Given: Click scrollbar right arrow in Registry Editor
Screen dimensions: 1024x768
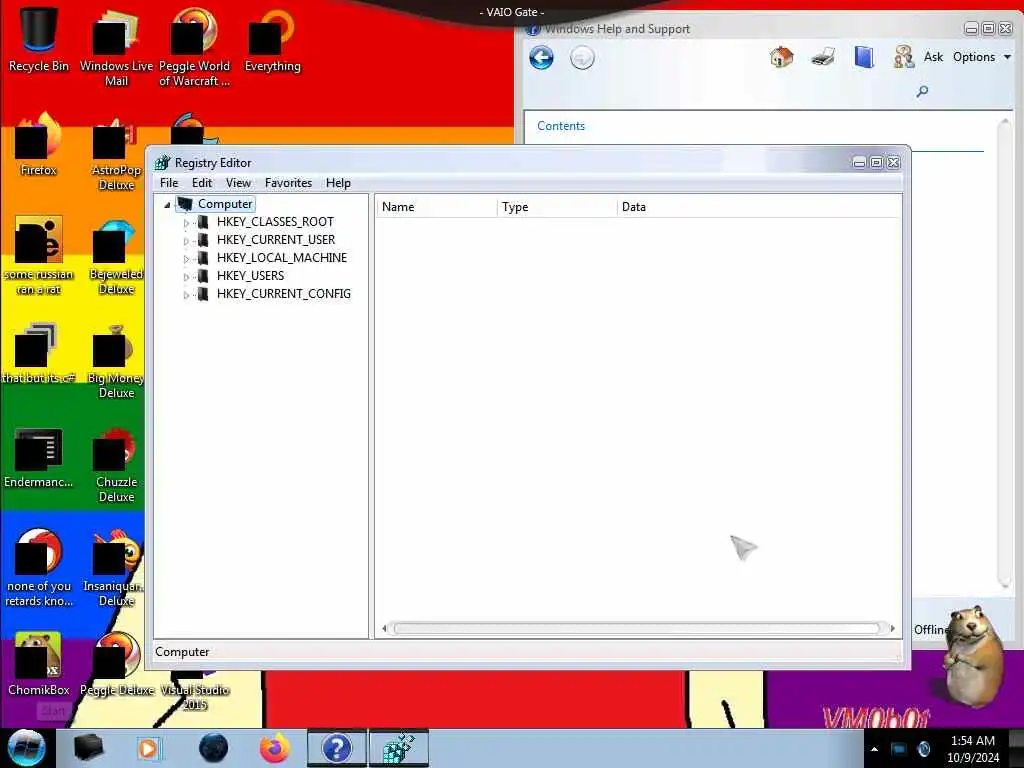Looking at the screenshot, I should click(893, 628).
